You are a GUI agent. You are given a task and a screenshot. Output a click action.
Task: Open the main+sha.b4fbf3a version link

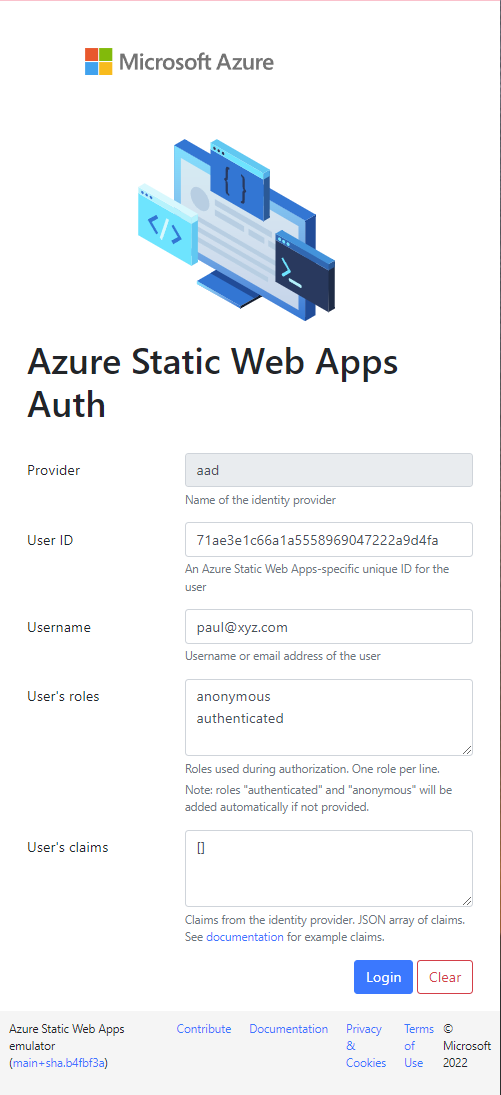[59, 1063]
